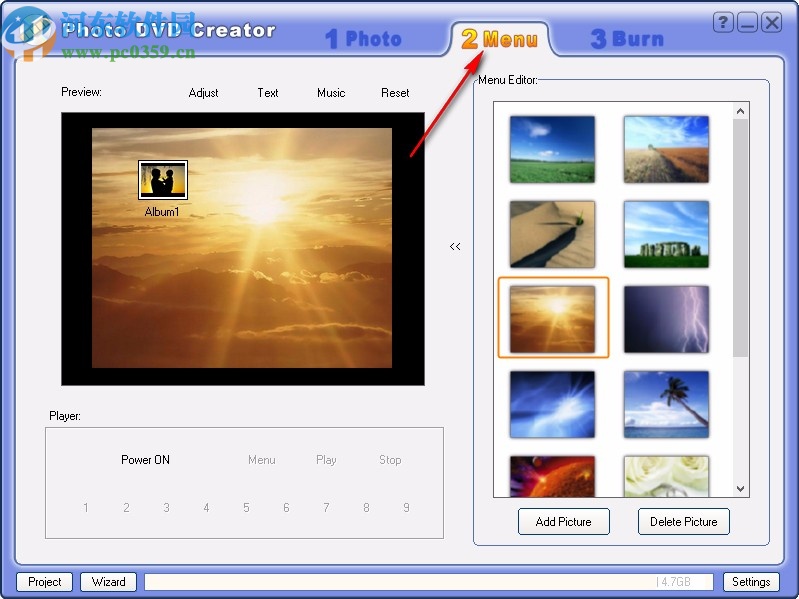Image resolution: width=799 pixels, height=599 pixels.
Task: Open the Settings button
Action: click(751, 582)
